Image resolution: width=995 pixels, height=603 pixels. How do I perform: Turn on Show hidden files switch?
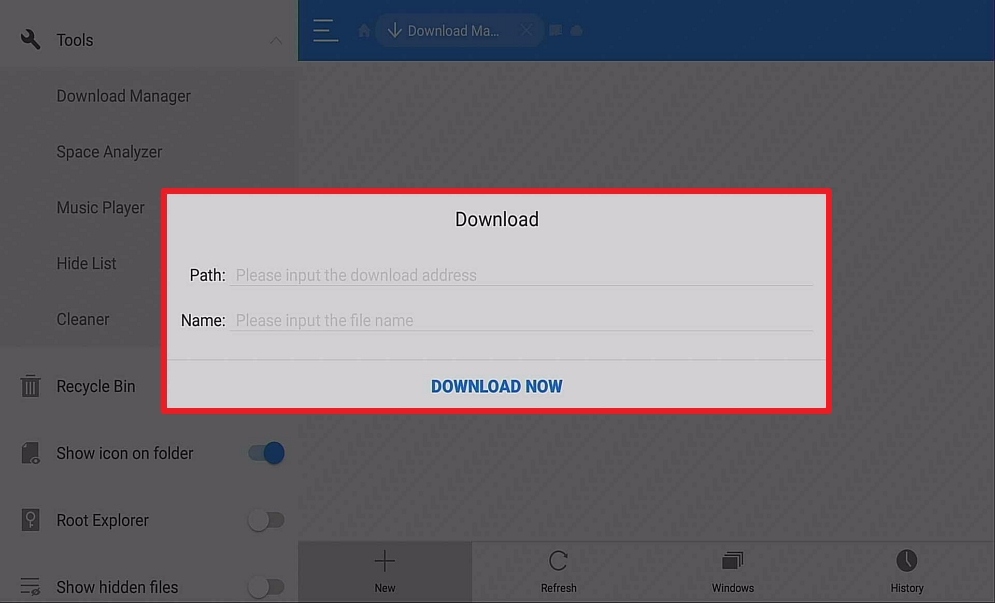click(x=266, y=587)
